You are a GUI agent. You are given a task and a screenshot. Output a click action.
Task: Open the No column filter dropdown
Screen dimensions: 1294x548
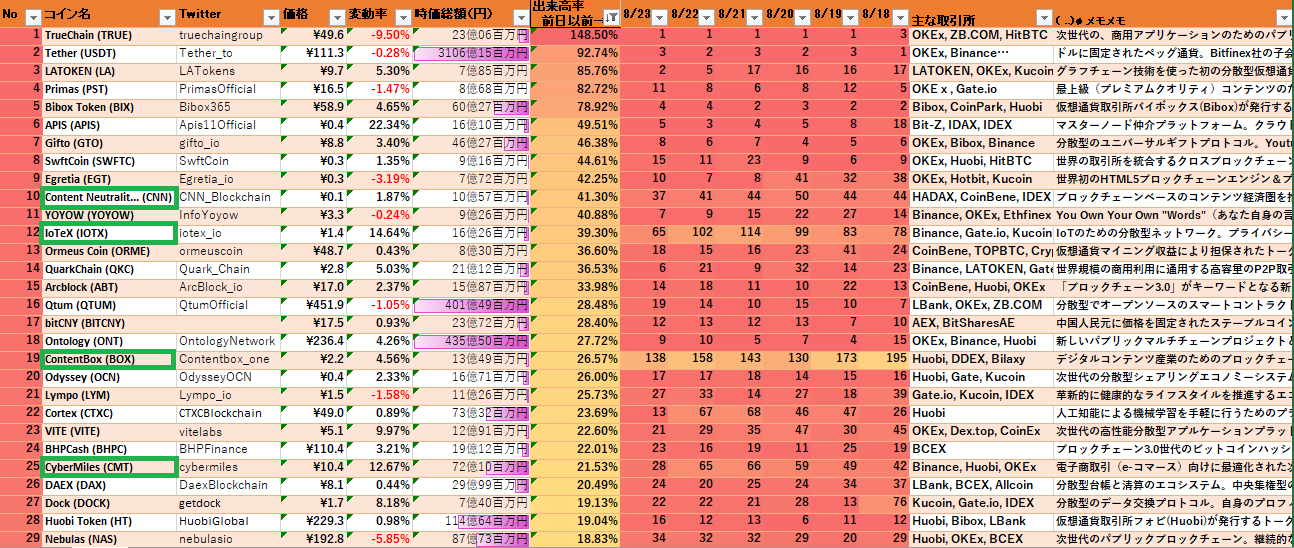coord(33,17)
